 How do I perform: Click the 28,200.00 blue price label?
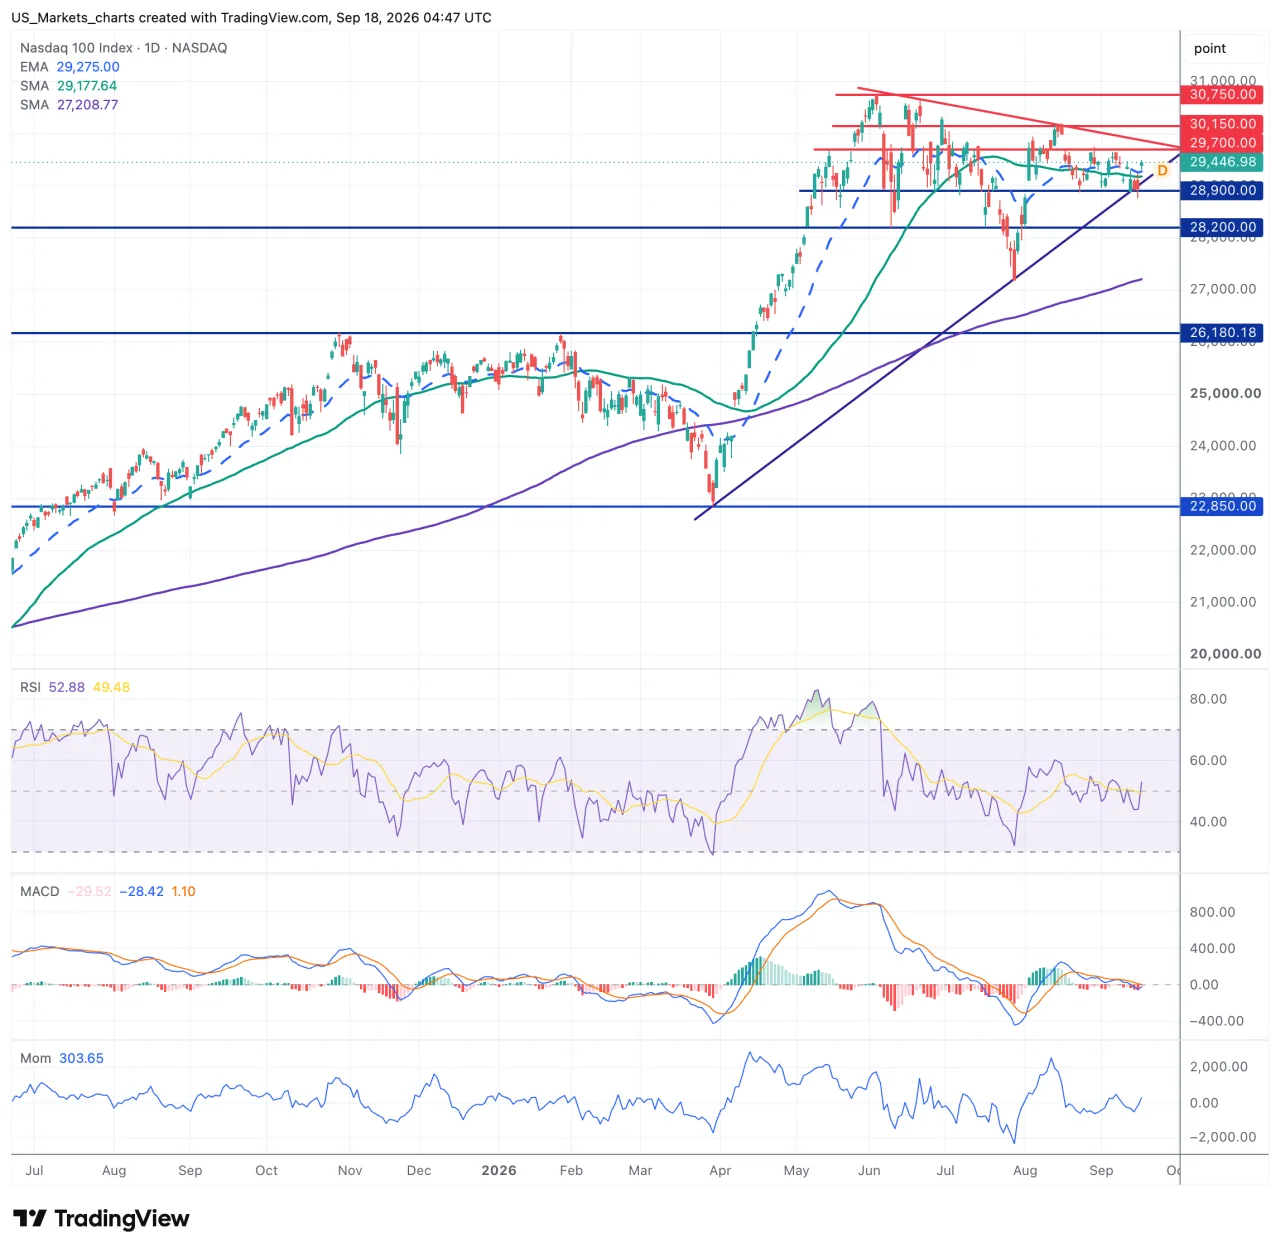point(1222,227)
